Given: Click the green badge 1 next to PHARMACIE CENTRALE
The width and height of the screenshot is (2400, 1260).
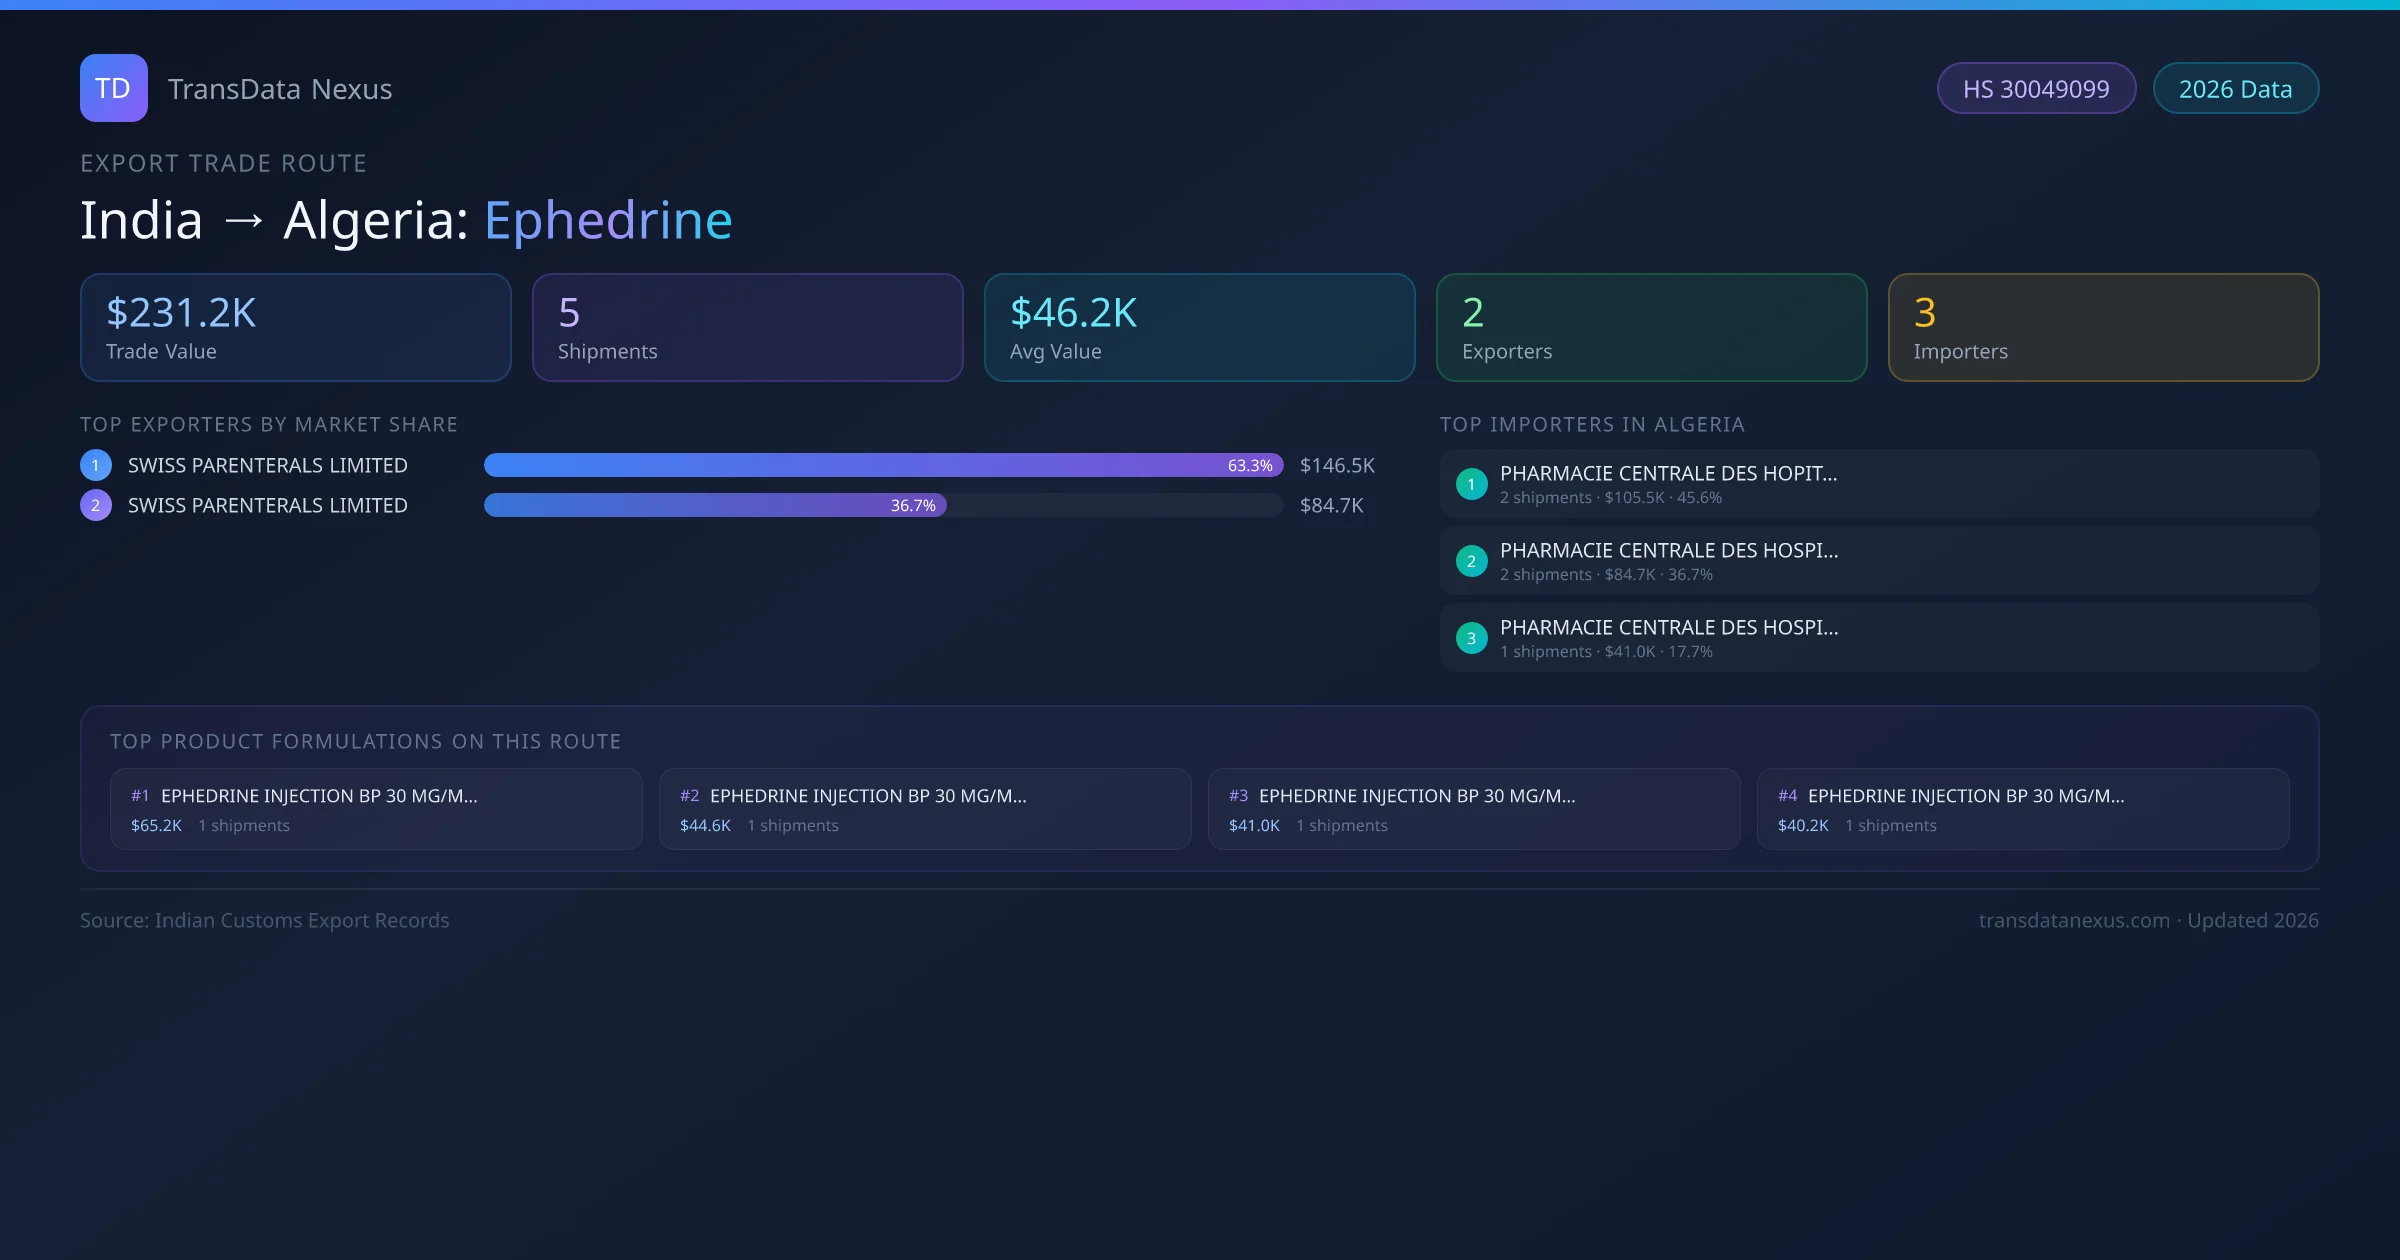Looking at the screenshot, I should (1471, 483).
